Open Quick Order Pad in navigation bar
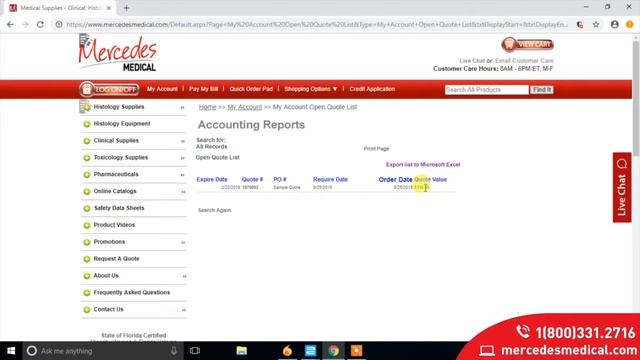Viewport: 640px width, 360px height. (x=251, y=89)
